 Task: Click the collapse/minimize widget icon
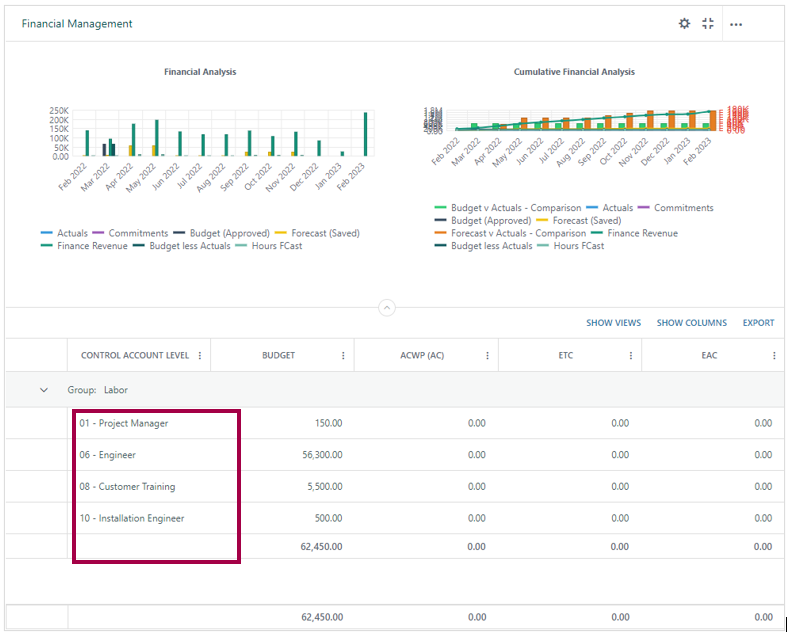click(708, 24)
